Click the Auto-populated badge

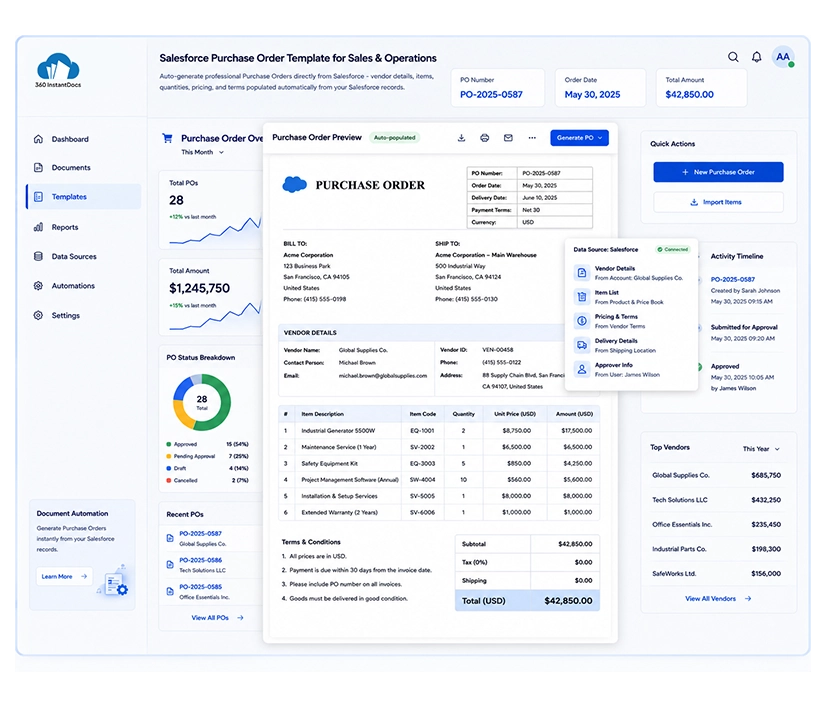(395, 138)
